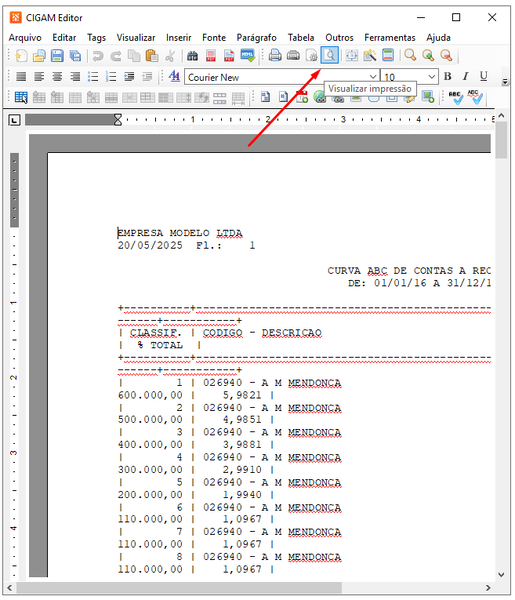
Task: Open Visualizar impressão print preview
Action: pos(329,55)
